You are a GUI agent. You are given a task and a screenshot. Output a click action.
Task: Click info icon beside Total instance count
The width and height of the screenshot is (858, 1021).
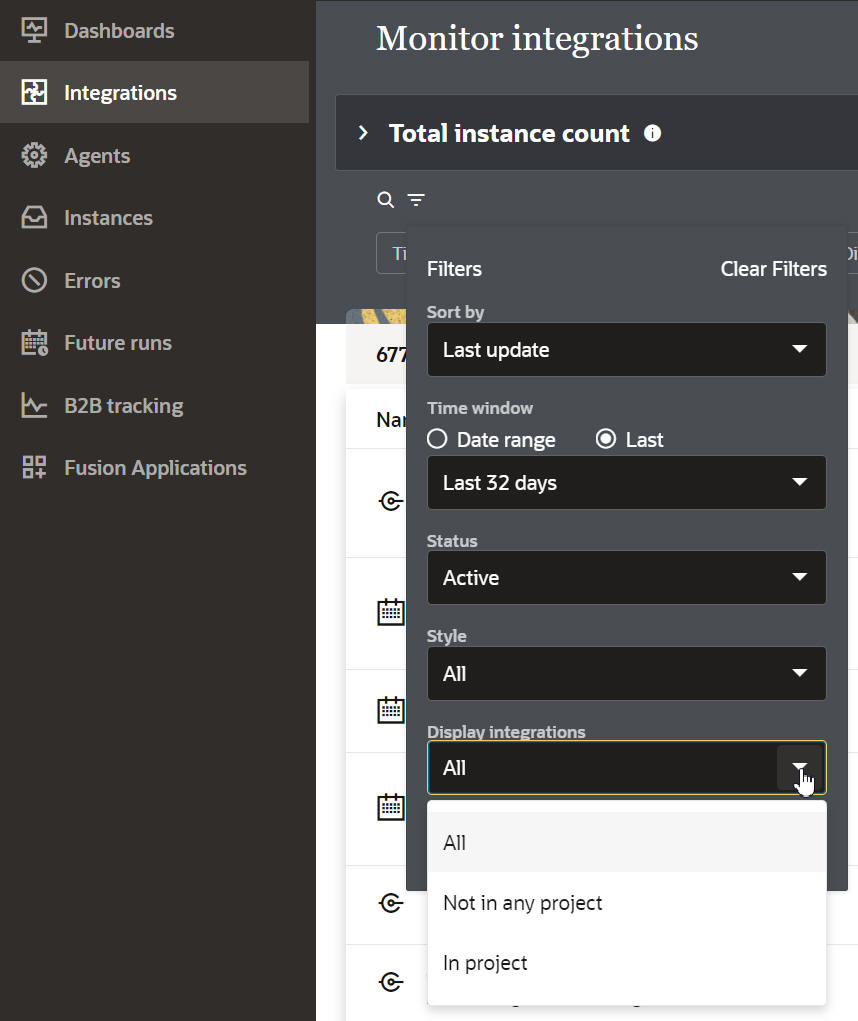tap(652, 133)
